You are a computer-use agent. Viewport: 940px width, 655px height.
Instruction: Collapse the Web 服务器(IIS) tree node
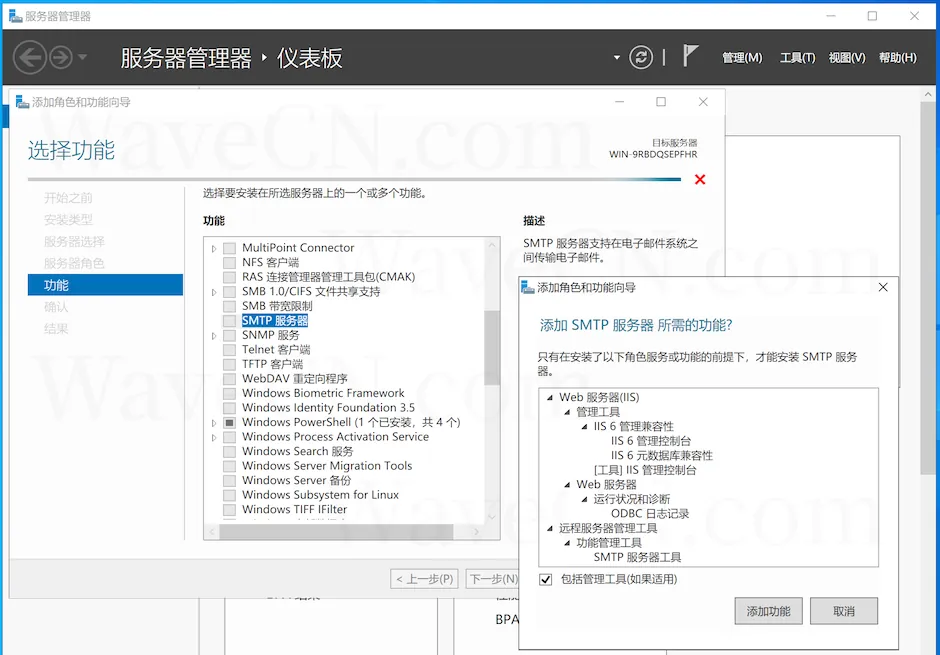click(550, 397)
